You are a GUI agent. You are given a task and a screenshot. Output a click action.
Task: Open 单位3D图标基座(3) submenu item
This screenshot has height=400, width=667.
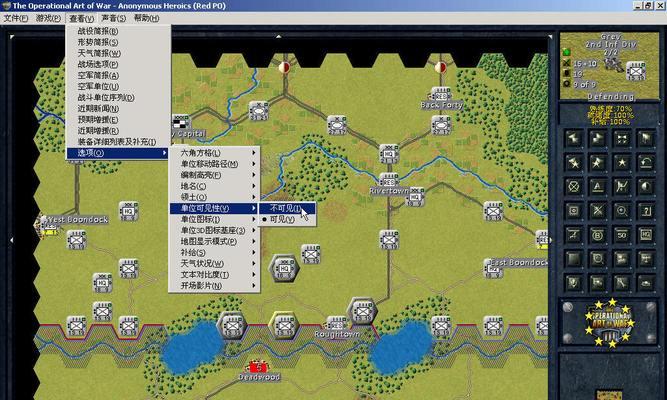[214, 230]
